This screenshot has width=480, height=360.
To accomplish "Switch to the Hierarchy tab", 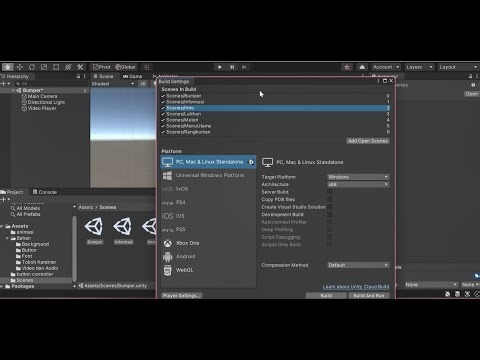I will tap(15, 76).
